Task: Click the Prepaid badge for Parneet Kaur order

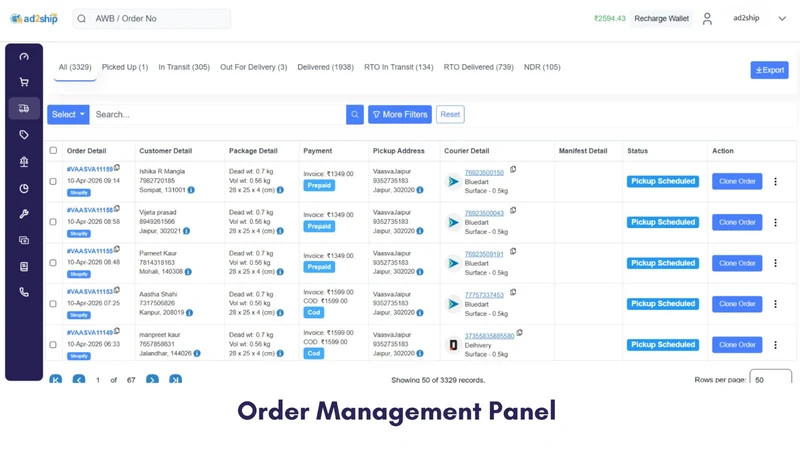Action: click(x=319, y=267)
